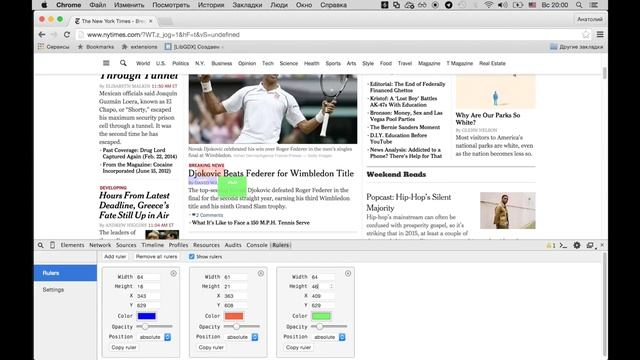Open the Console DevTools tab
The width and height of the screenshot is (640, 360).
click(x=257, y=245)
